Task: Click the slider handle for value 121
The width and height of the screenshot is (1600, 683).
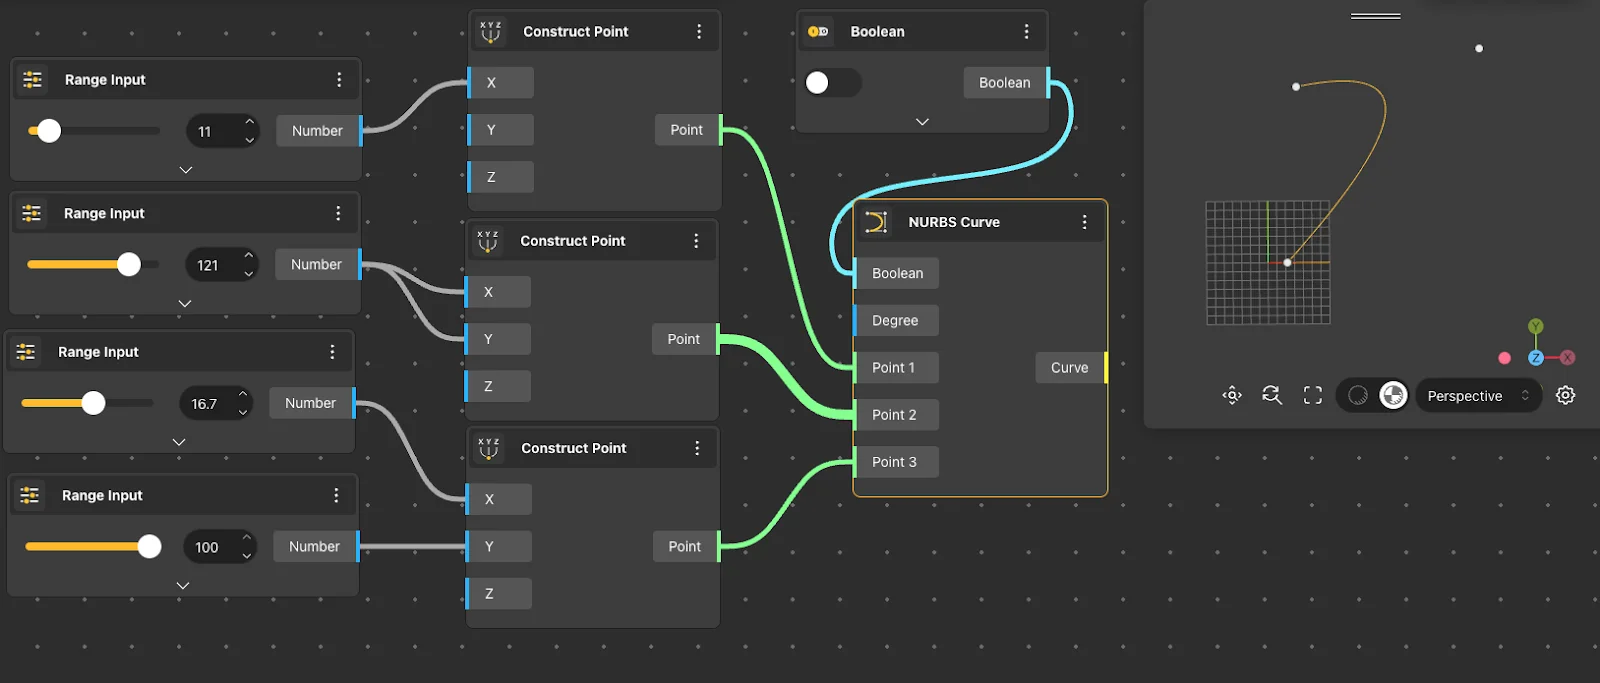Action: (129, 265)
